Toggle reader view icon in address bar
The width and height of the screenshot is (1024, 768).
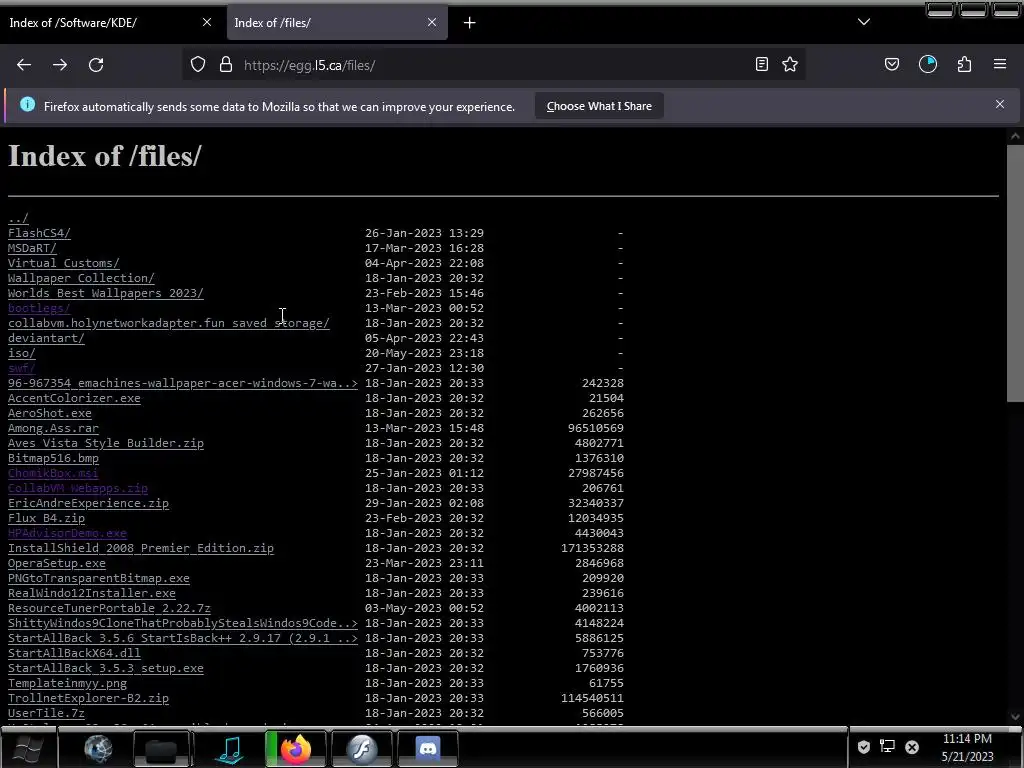tap(761, 64)
